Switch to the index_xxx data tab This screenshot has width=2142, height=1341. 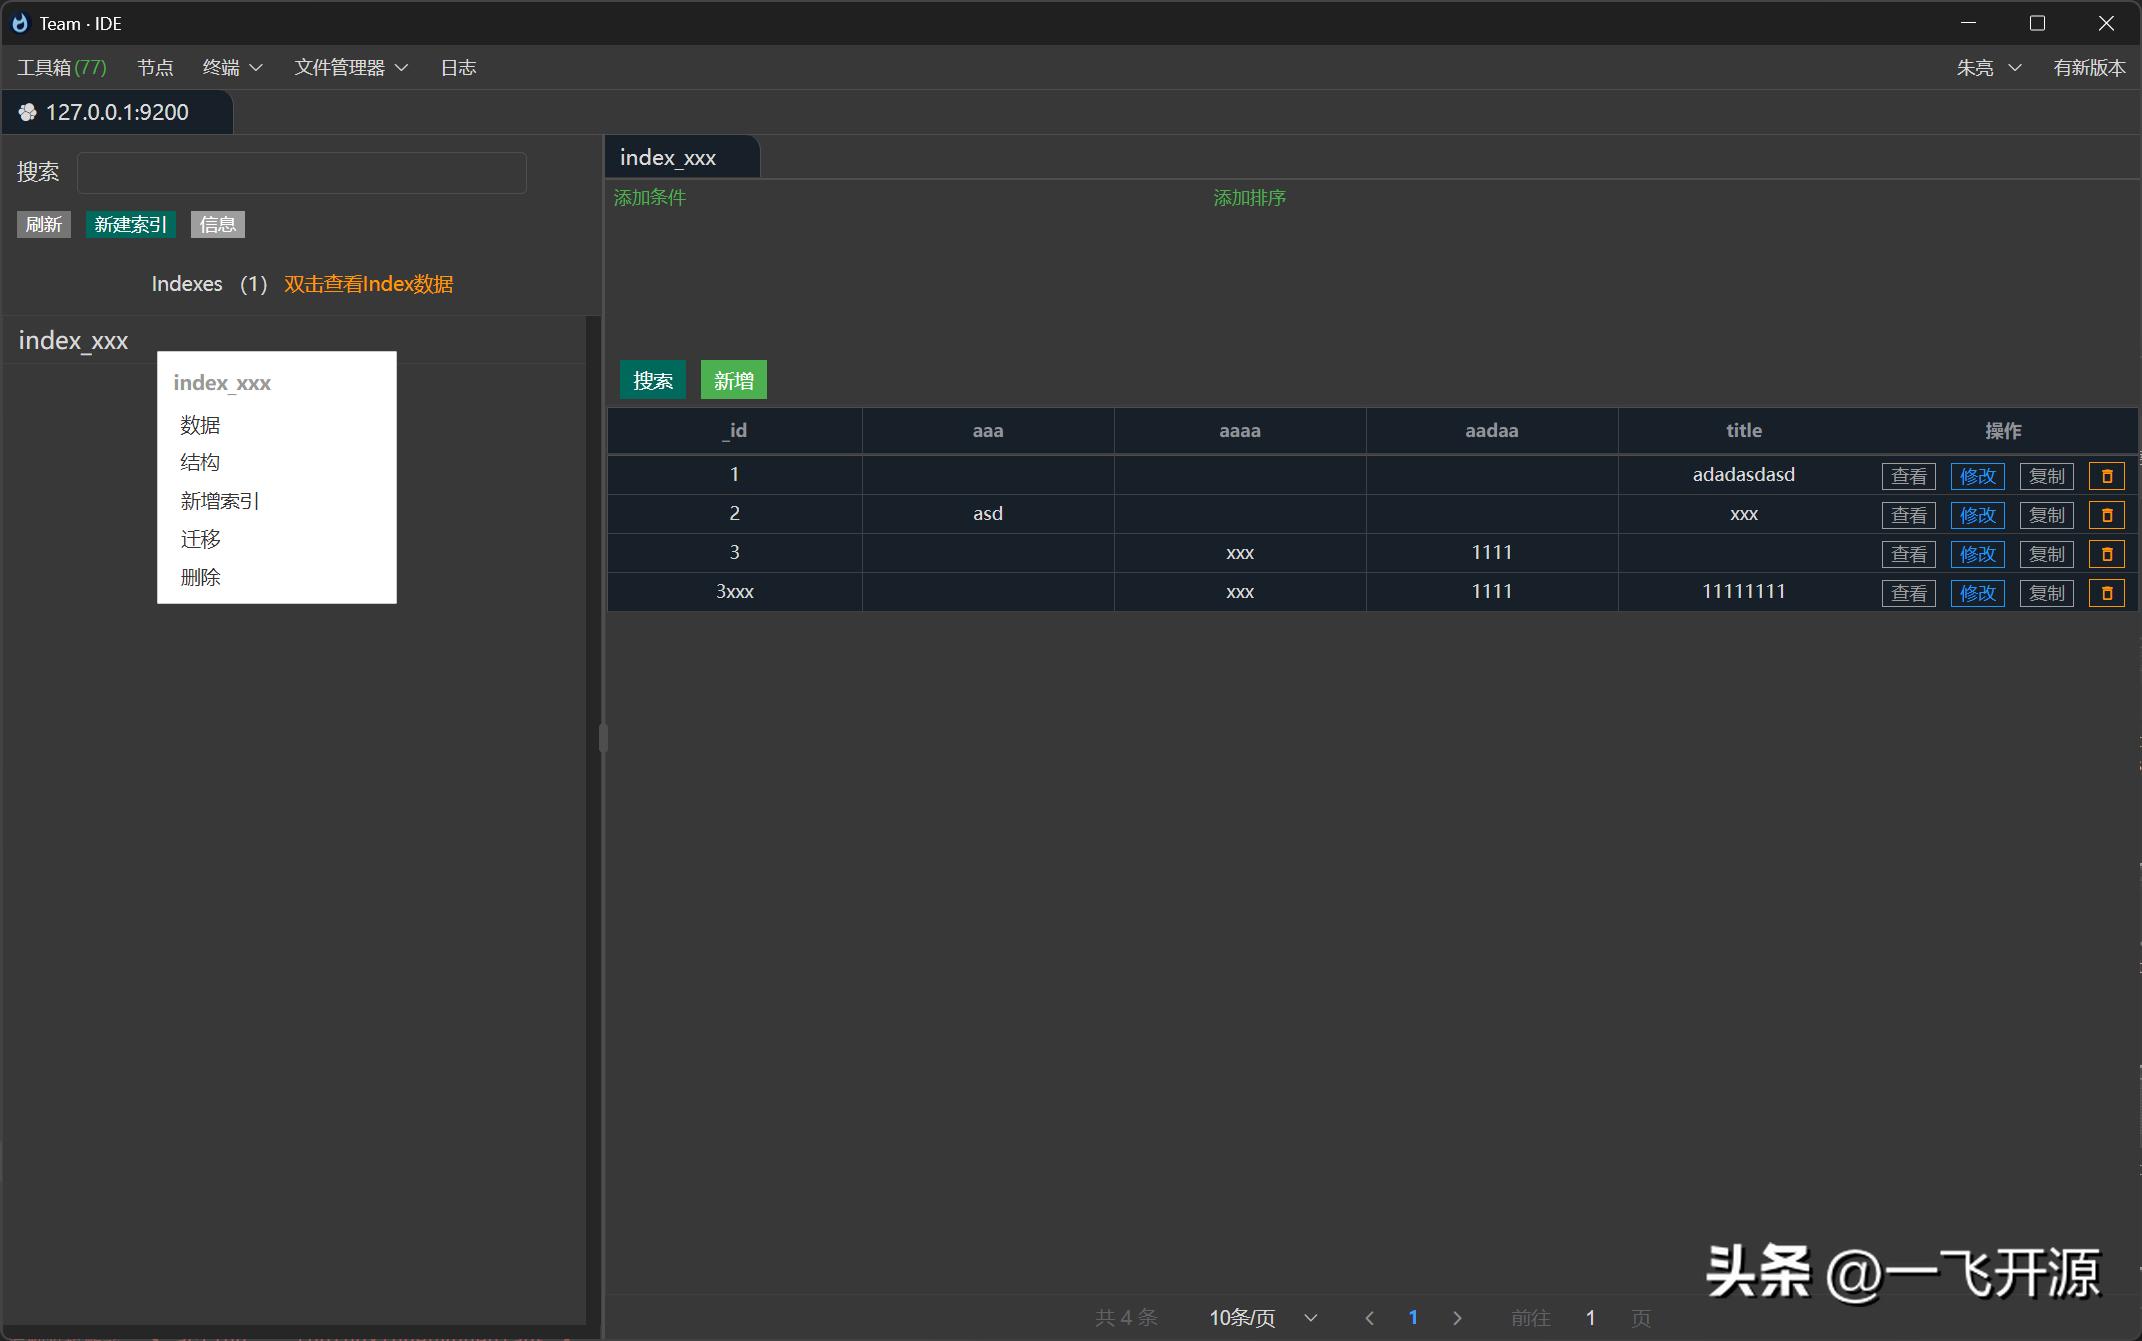pyautogui.click(x=668, y=158)
